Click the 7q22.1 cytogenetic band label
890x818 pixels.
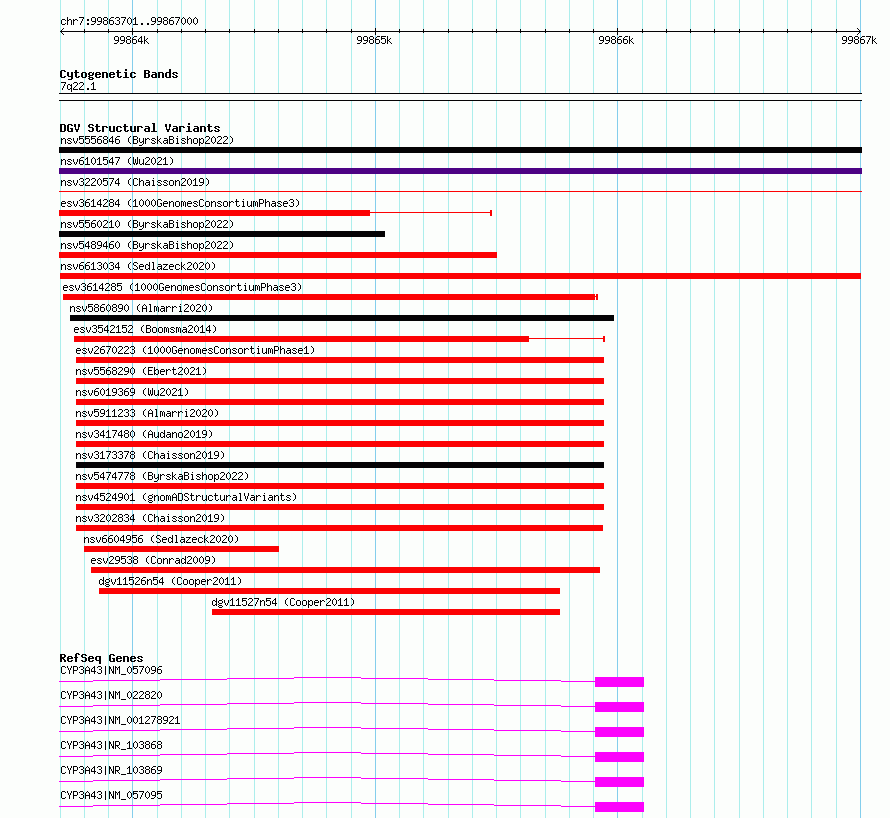[78, 86]
